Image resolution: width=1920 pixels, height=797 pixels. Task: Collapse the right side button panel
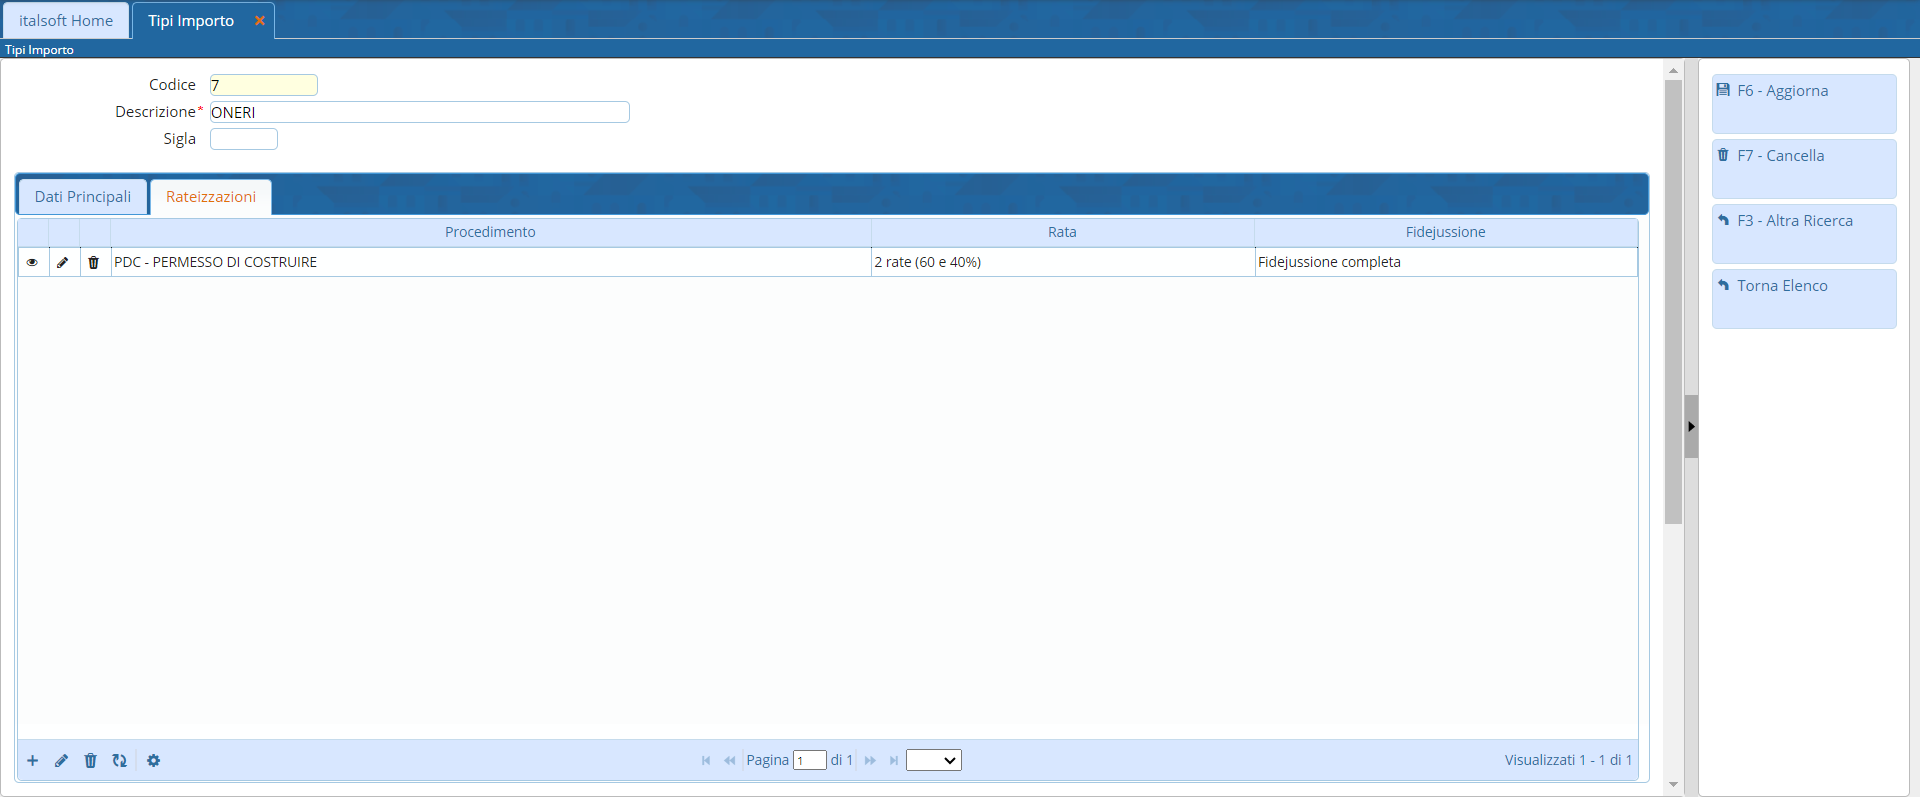[x=1691, y=426]
